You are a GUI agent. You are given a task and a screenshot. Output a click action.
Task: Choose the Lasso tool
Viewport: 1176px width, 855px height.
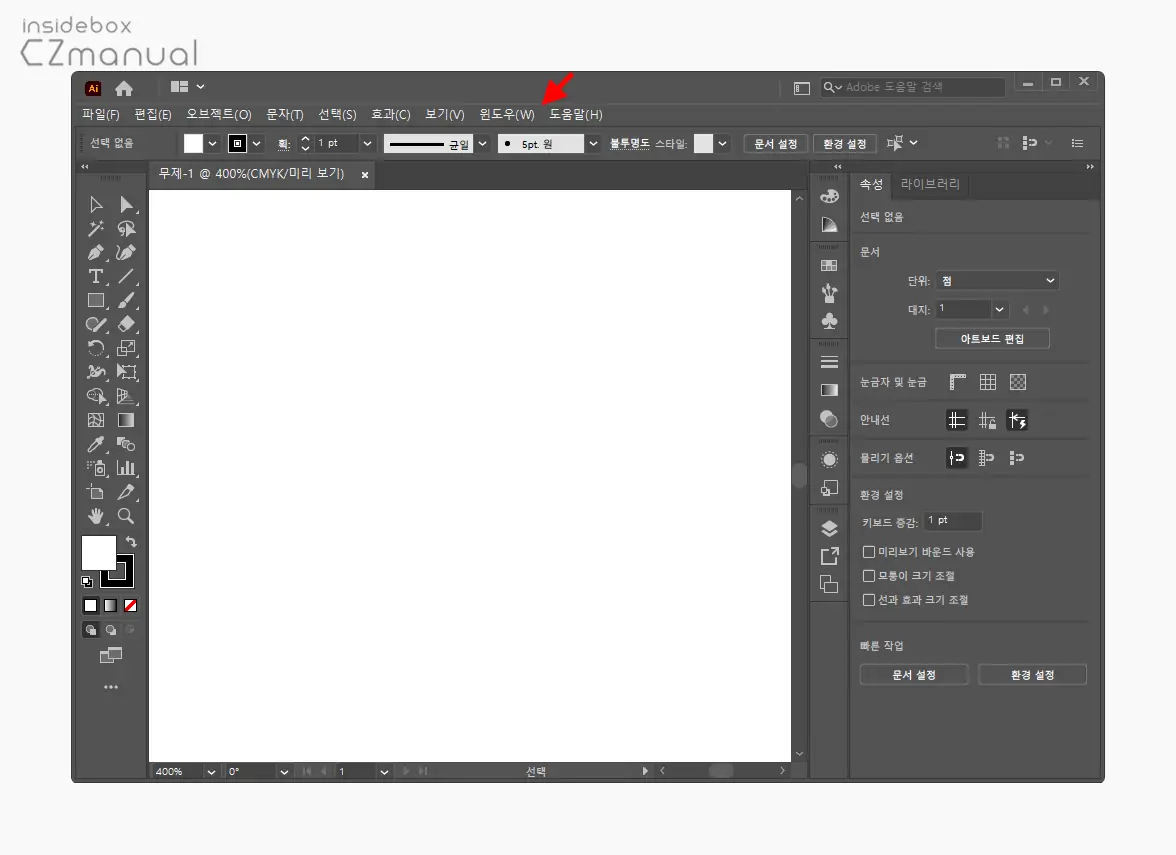coord(126,229)
